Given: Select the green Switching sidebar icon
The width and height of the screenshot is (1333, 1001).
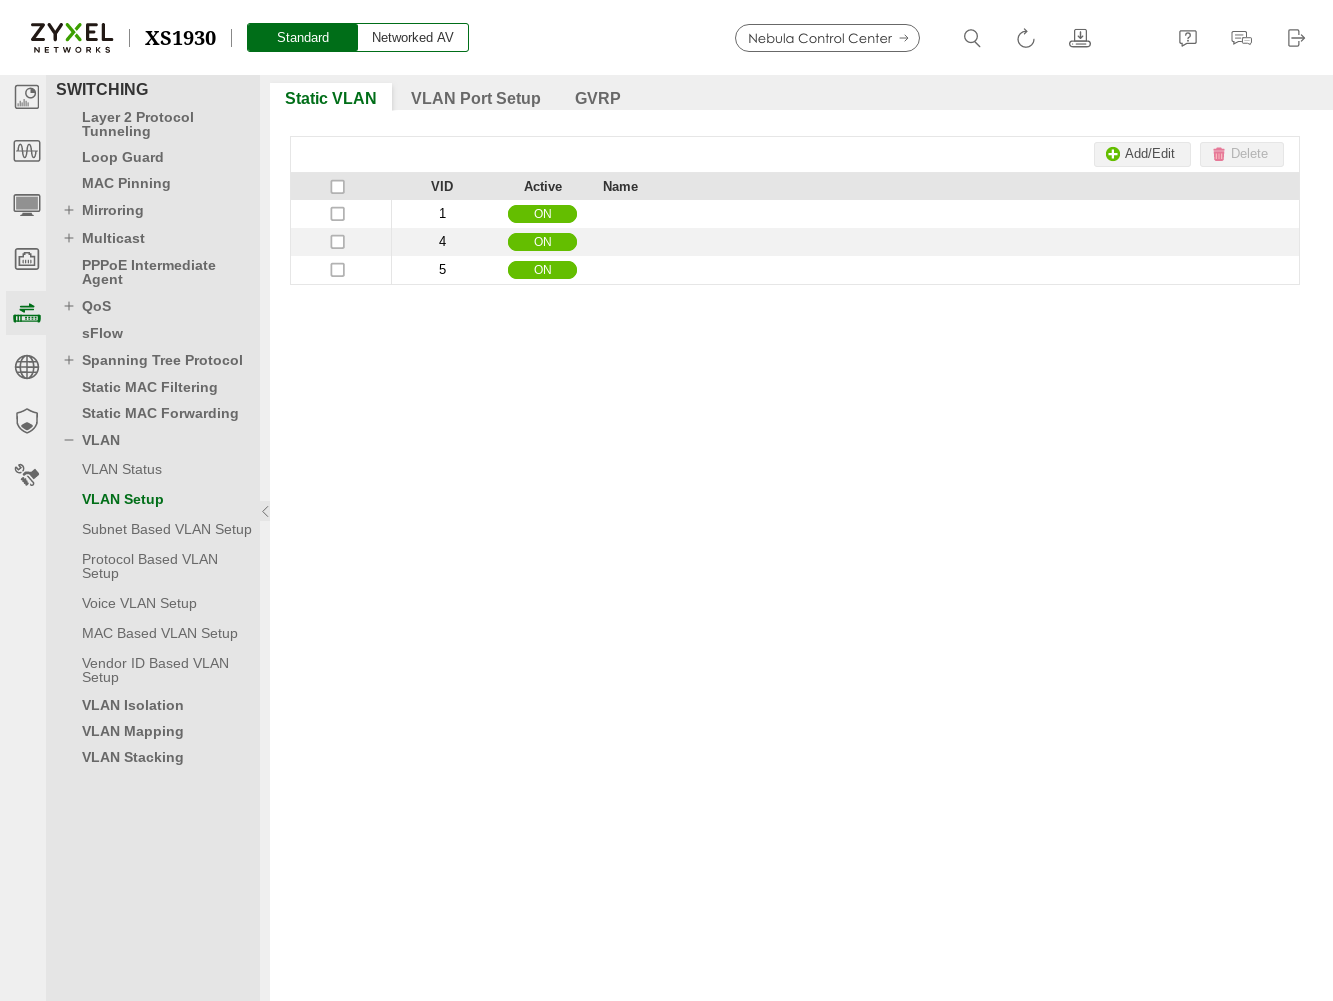Looking at the screenshot, I should [26, 312].
